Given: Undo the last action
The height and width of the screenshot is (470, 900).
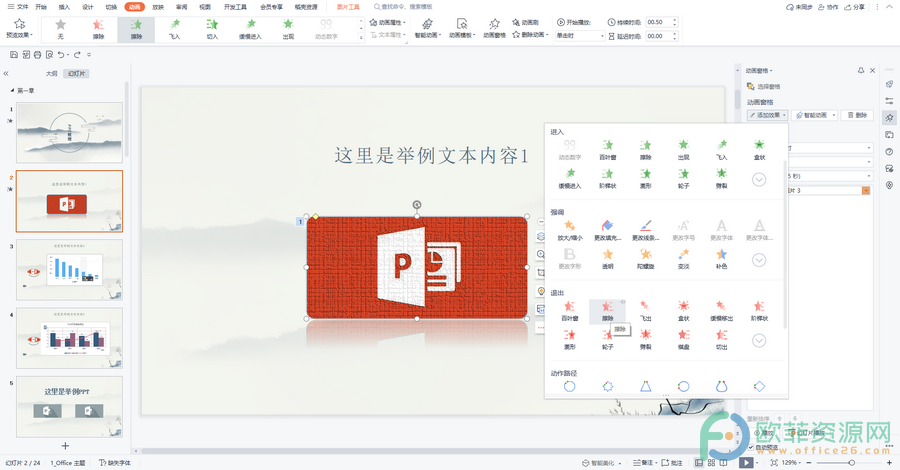Looking at the screenshot, I should (61, 55).
